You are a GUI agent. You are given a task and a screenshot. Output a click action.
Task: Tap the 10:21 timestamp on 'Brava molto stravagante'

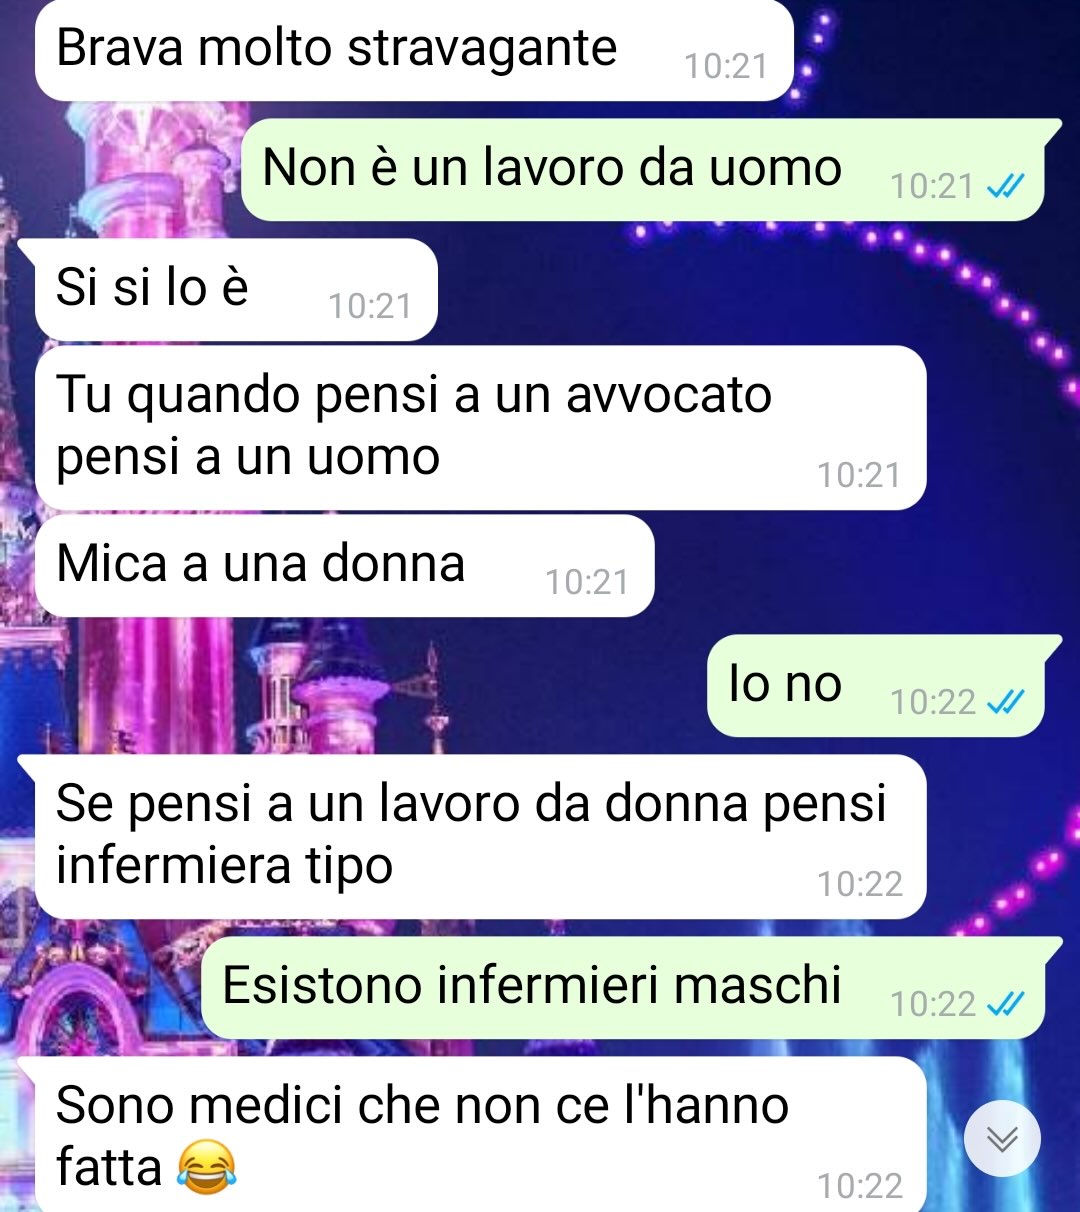coord(726,67)
